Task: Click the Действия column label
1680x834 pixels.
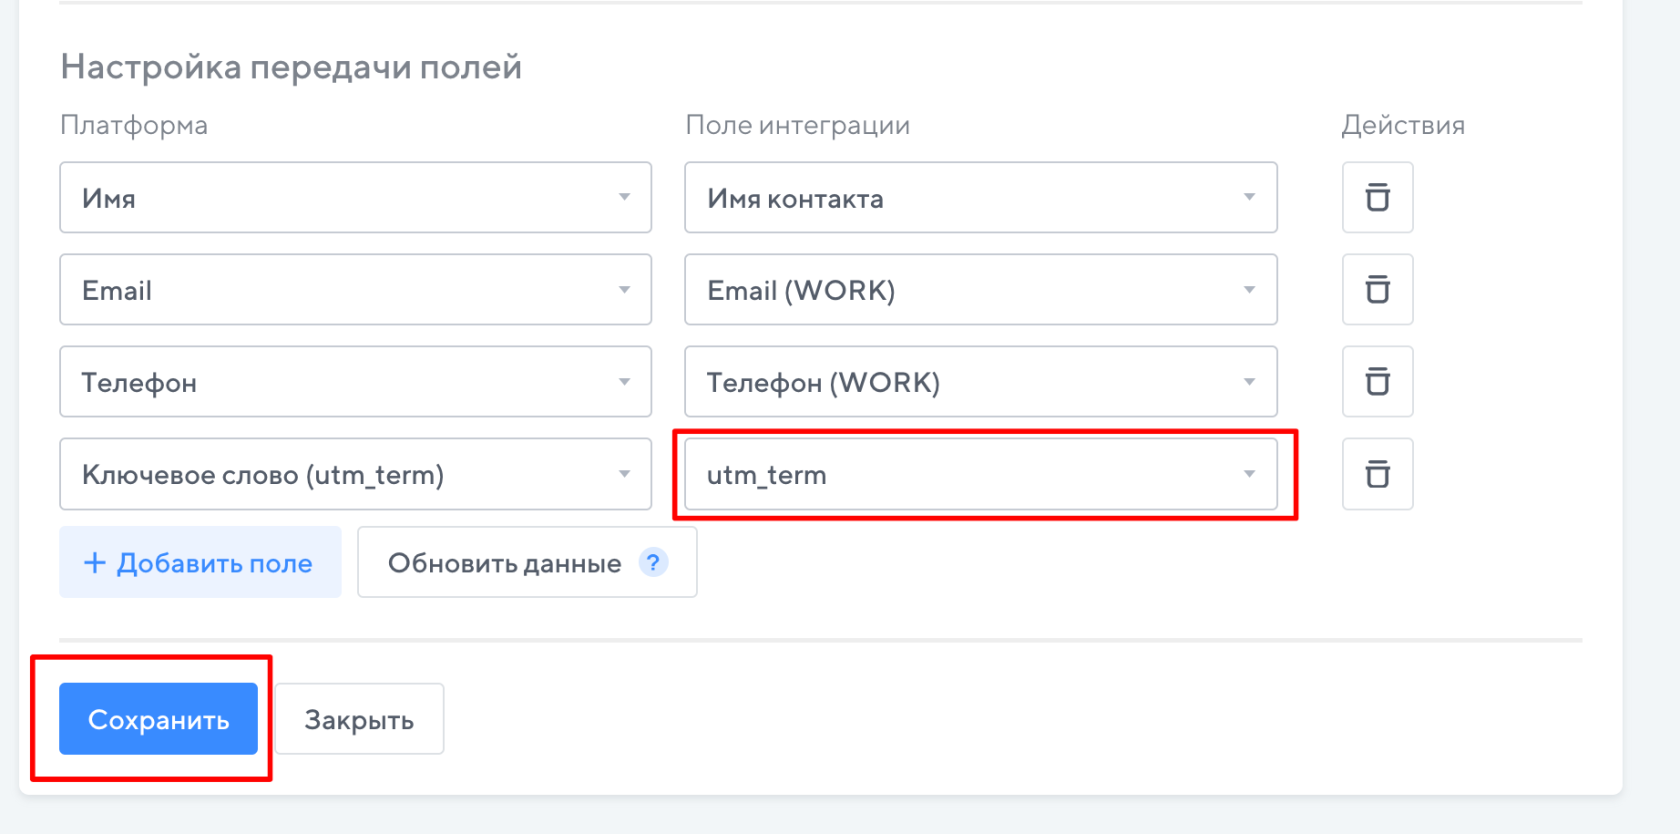Action: [1402, 125]
